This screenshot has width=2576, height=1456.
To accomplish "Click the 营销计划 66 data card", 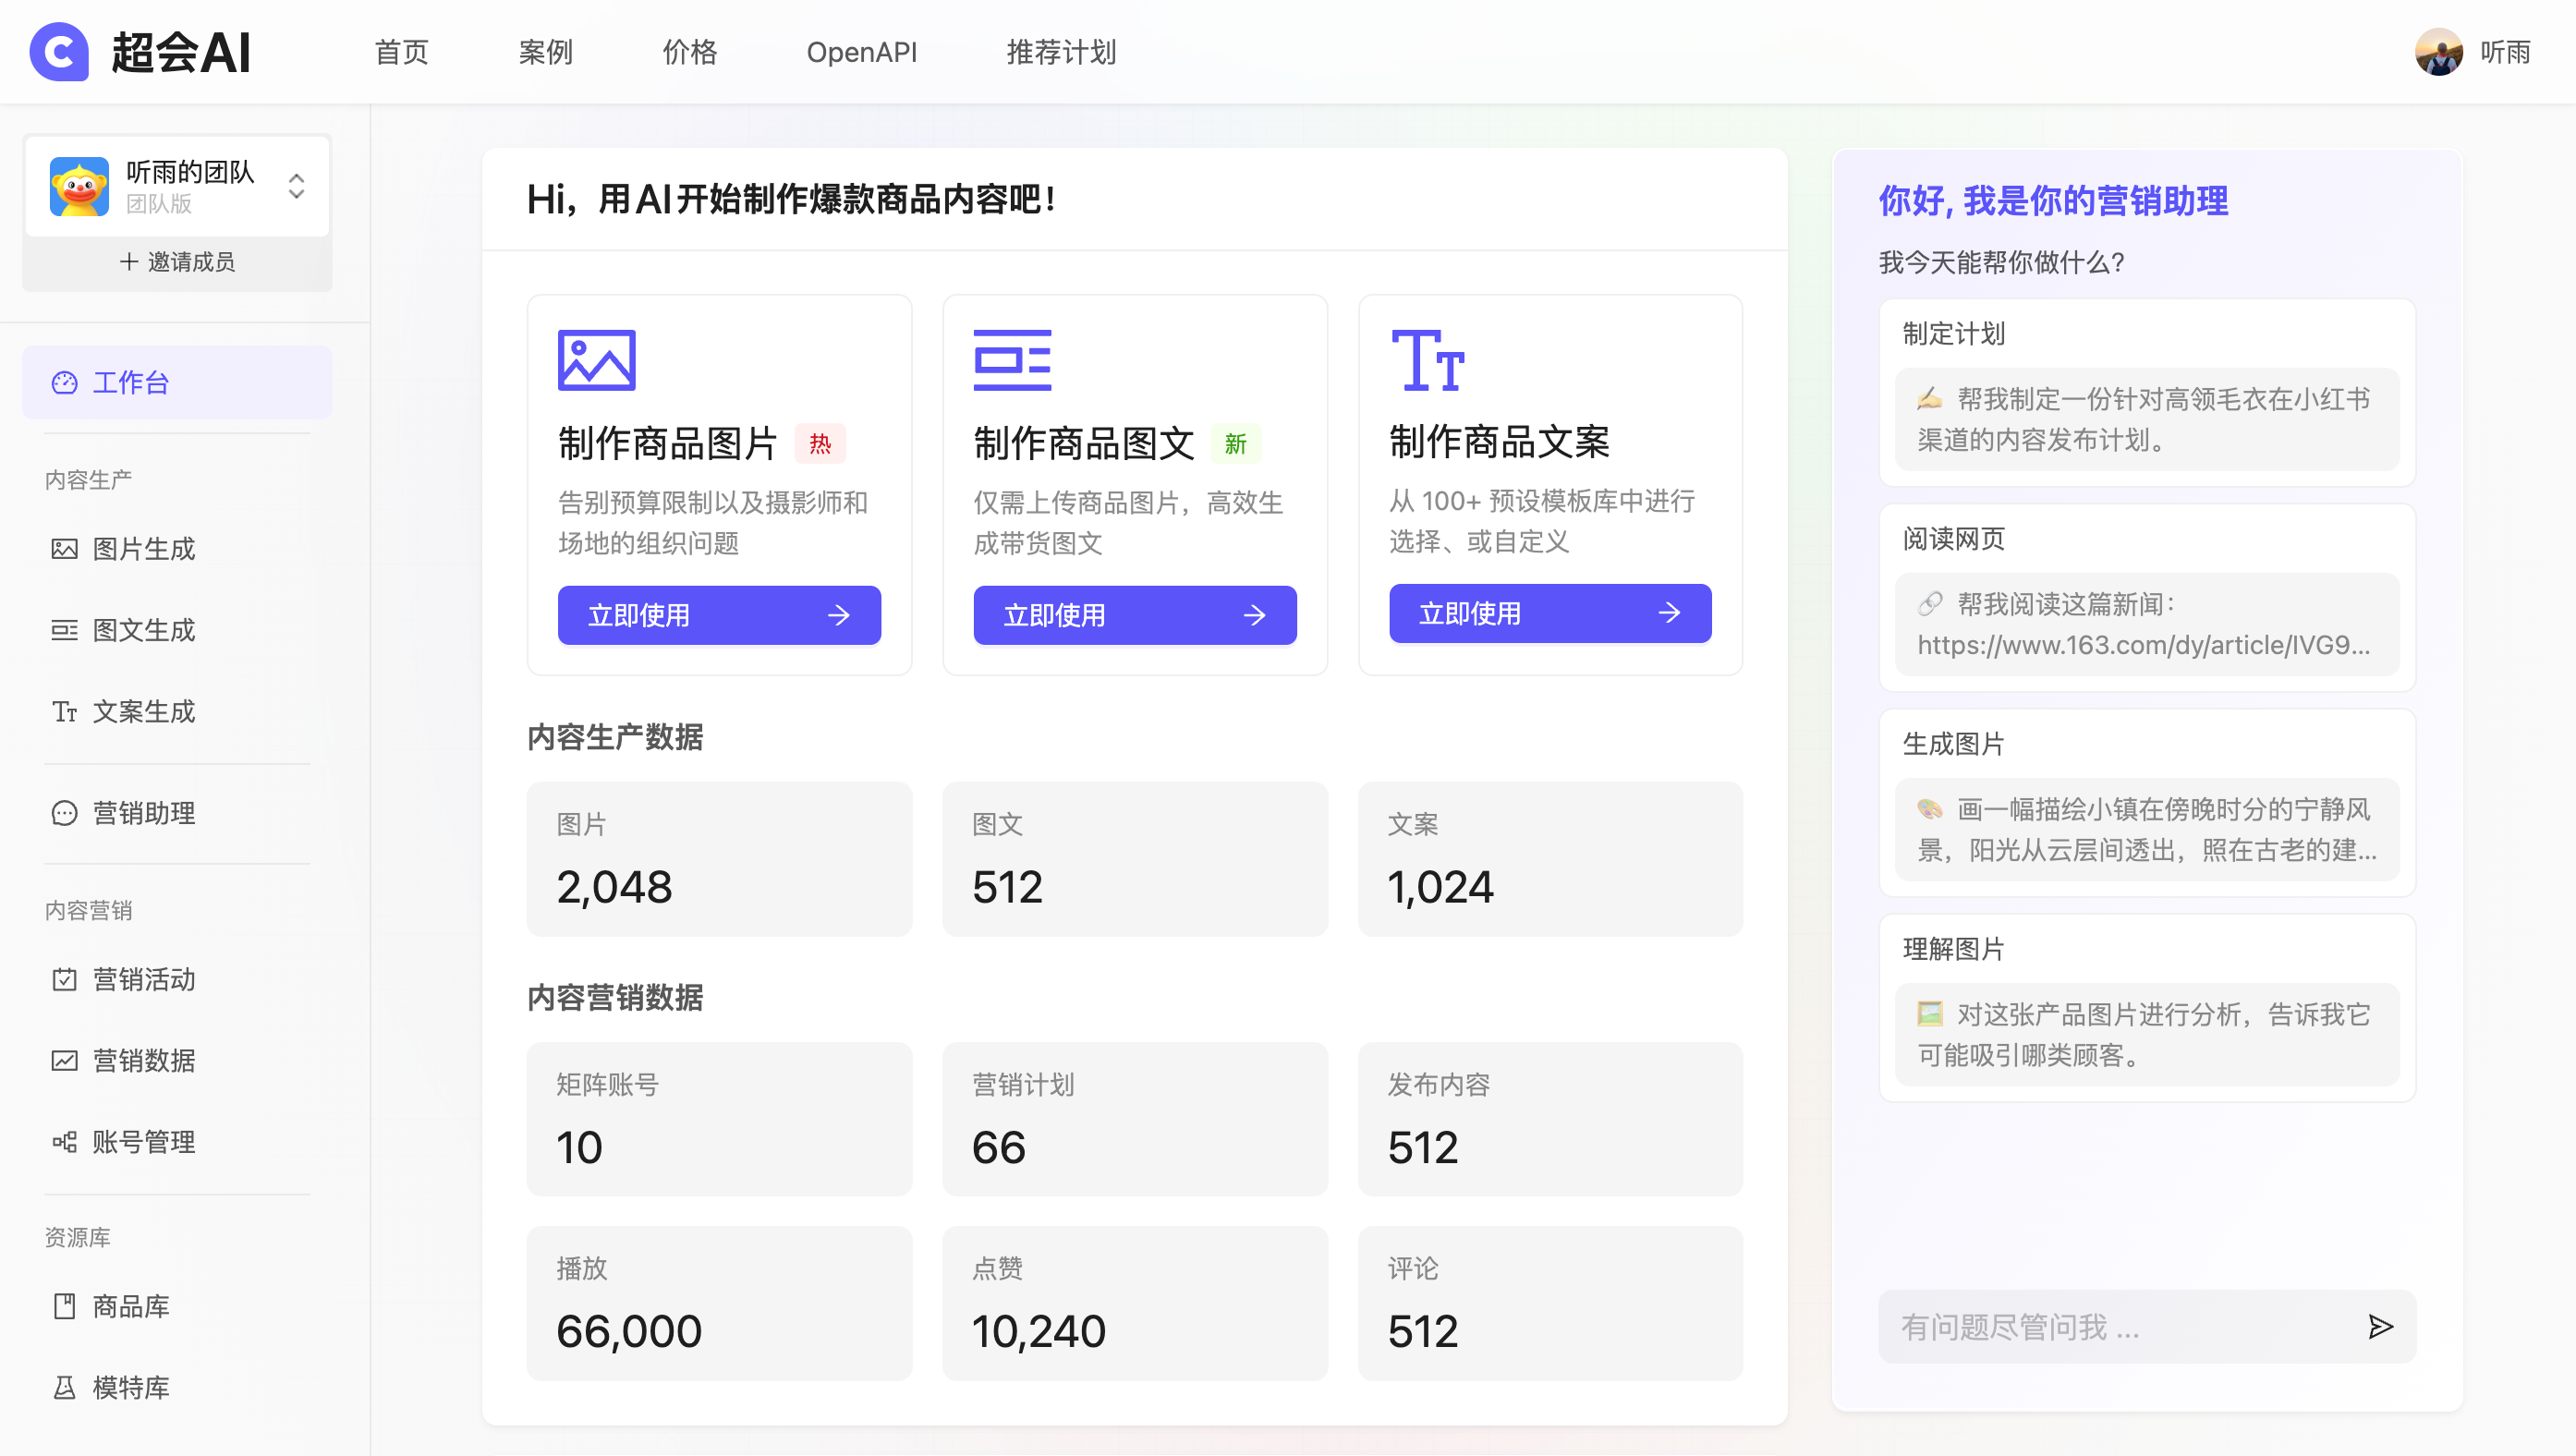I will (x=1135, y=1119).
